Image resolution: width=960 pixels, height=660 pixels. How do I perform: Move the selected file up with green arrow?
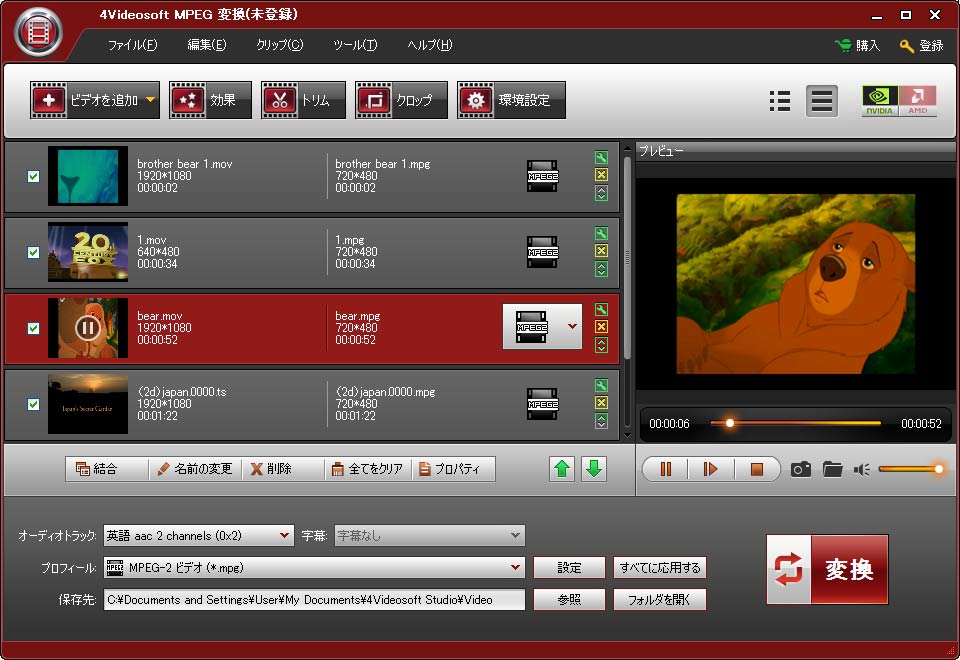pos(563,469)
